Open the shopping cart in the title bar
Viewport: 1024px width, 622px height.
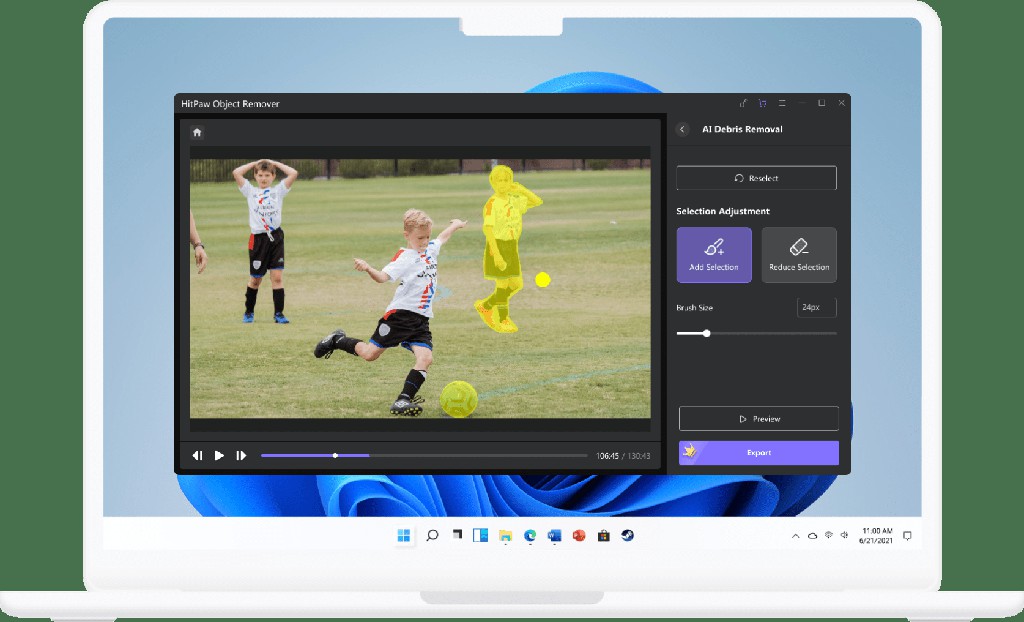[763, 103]
